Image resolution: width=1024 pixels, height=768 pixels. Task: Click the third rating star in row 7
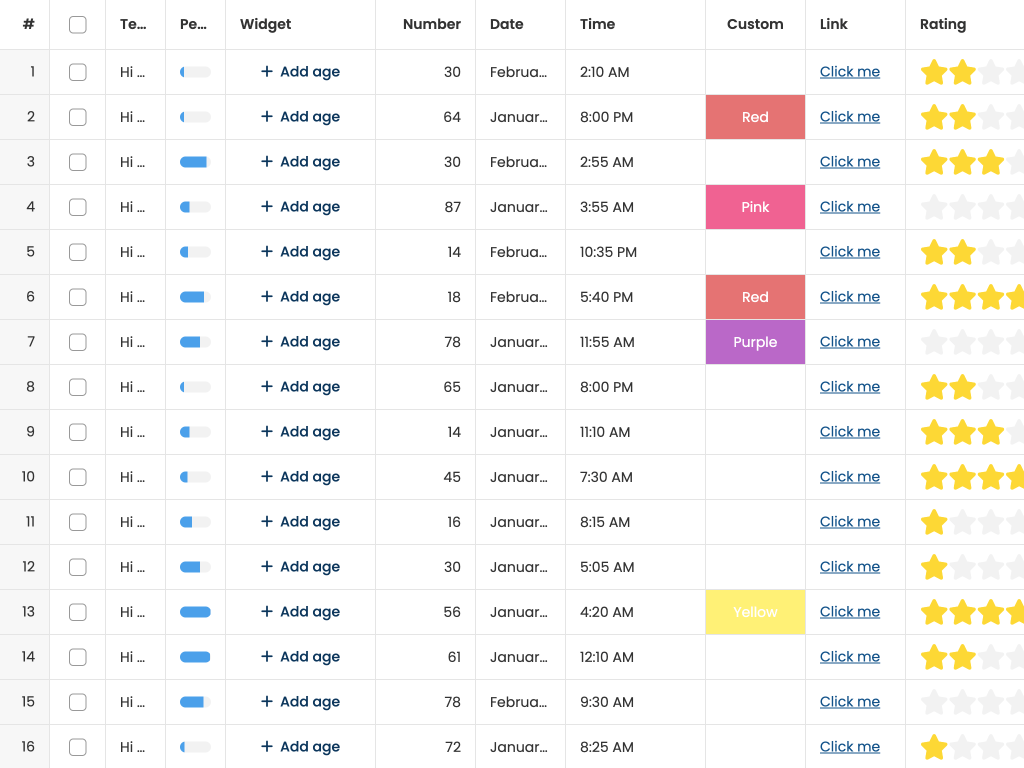point(990,342)
